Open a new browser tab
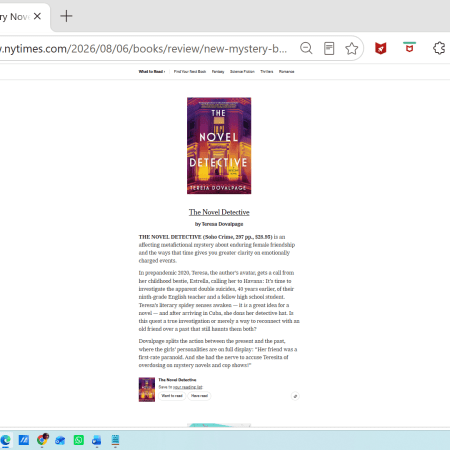Viewport: 450px width, 450px height. pos(66,16)
